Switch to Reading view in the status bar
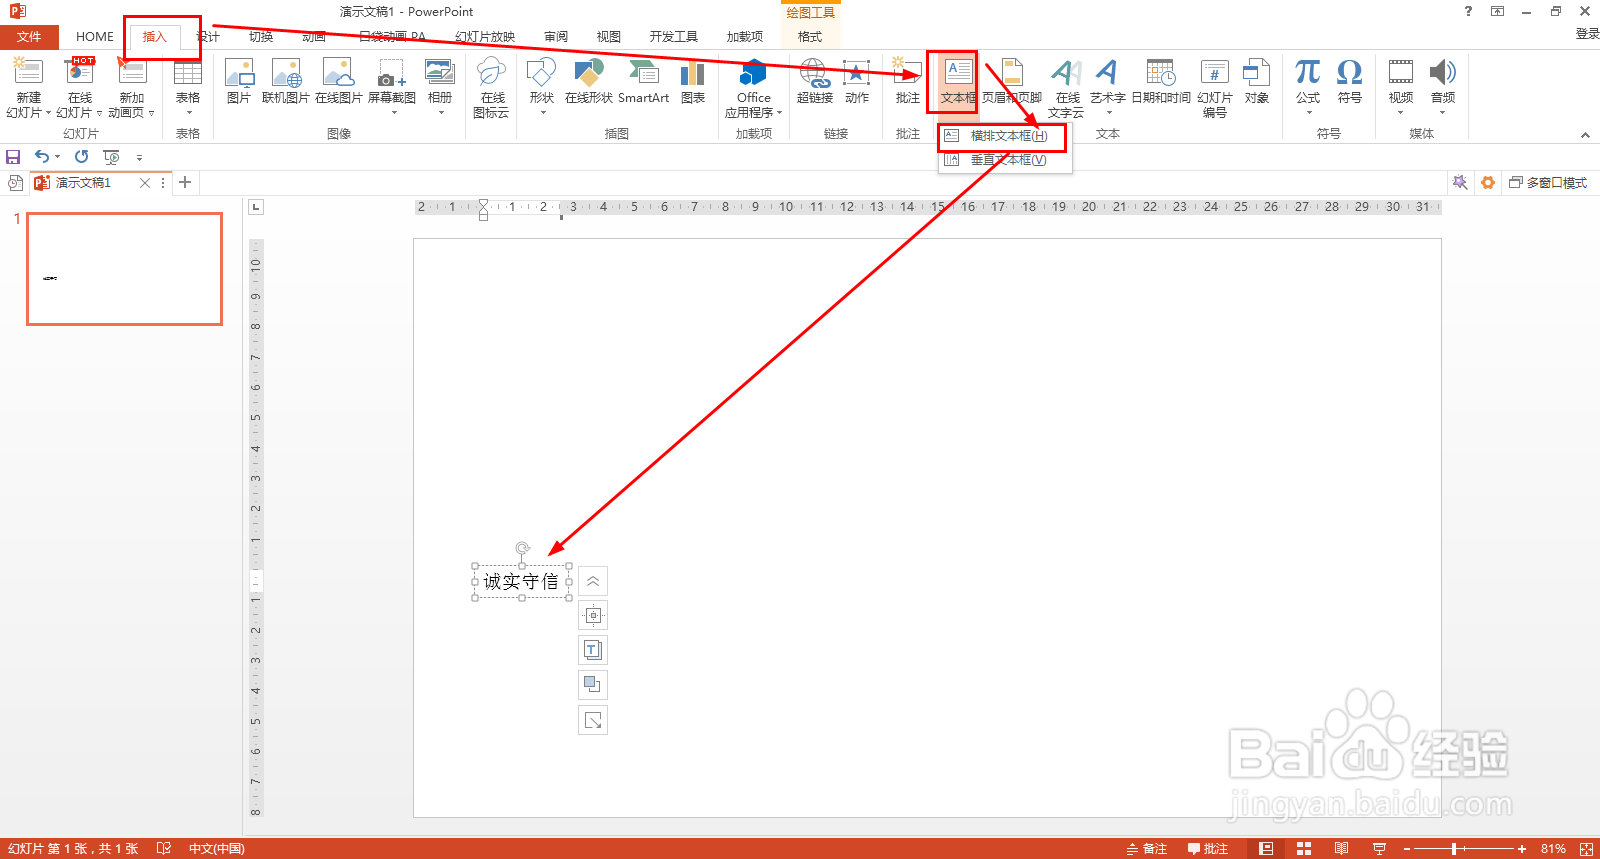This screenshot has width=1600, height=859. pyautogui.click(x=1341, y=849)
